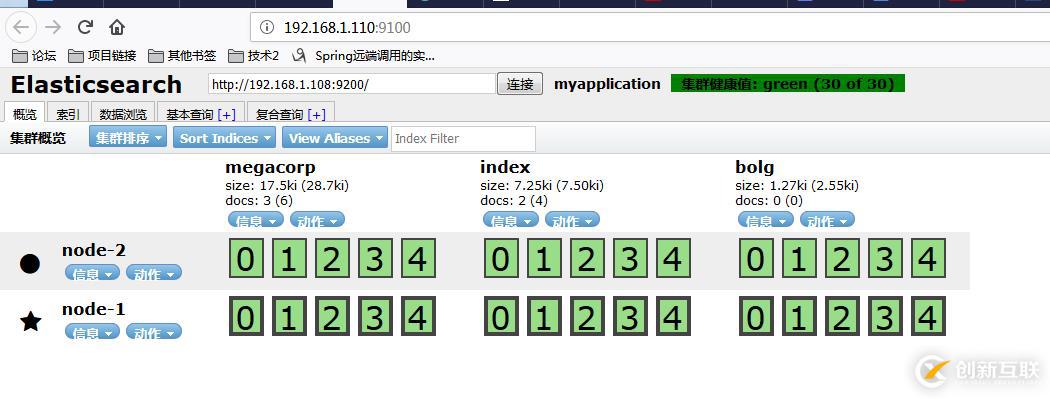Switch to the 数据浏览 tab
Screen dimensions: 1050x399
123,114
